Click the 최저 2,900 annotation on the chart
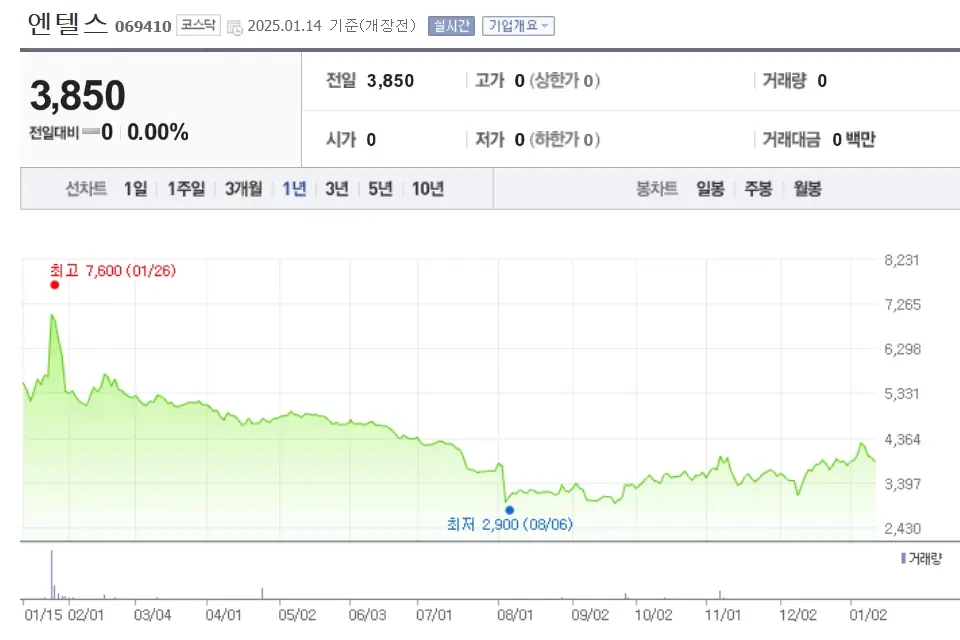 (x=510, y=524)
